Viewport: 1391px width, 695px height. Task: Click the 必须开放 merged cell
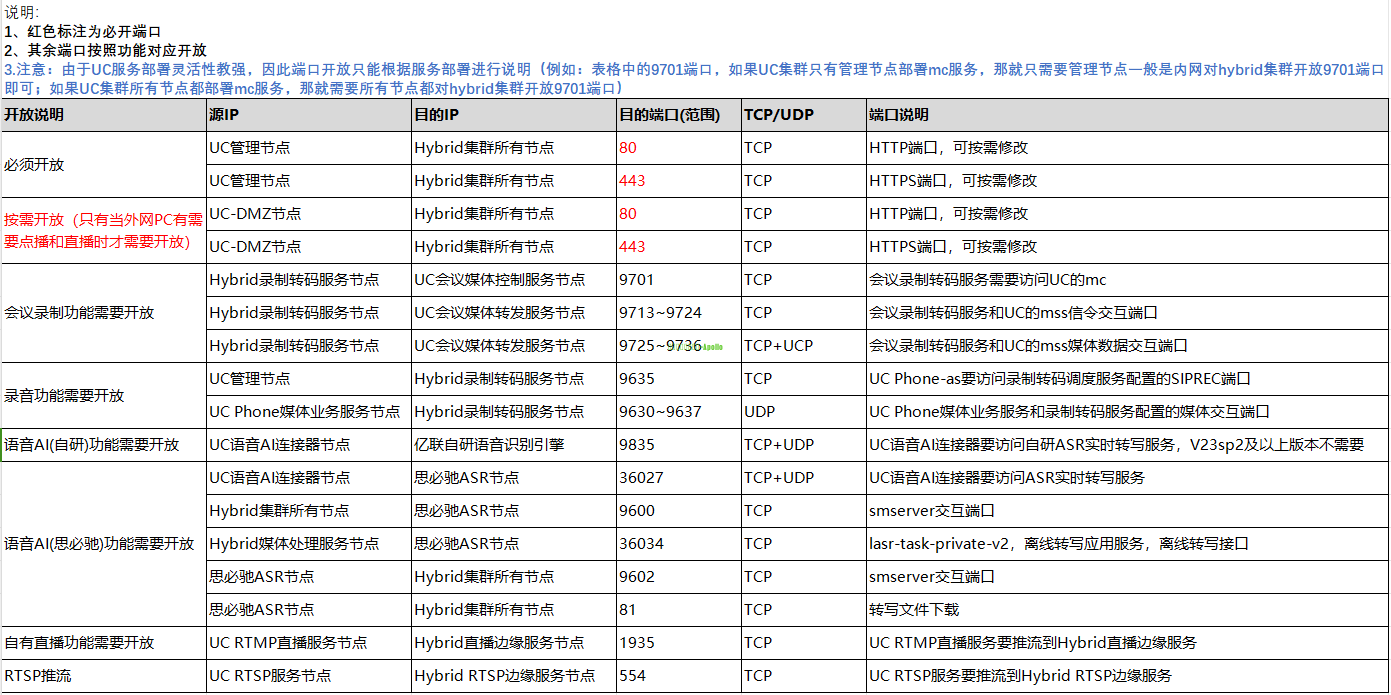(102, 165)
